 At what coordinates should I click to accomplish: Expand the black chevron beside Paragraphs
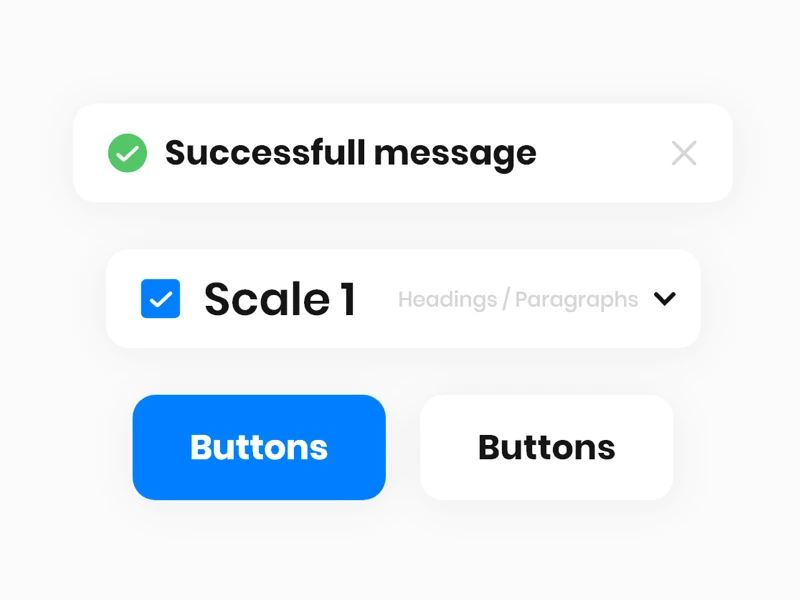(x=665, y=298)
